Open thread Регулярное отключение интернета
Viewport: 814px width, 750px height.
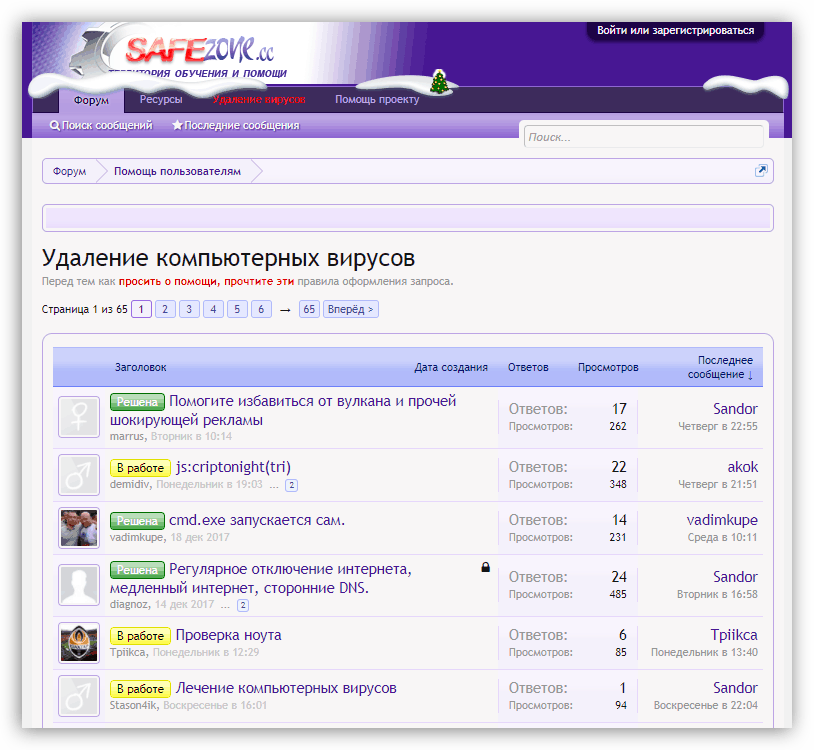[x=261, y=578]
